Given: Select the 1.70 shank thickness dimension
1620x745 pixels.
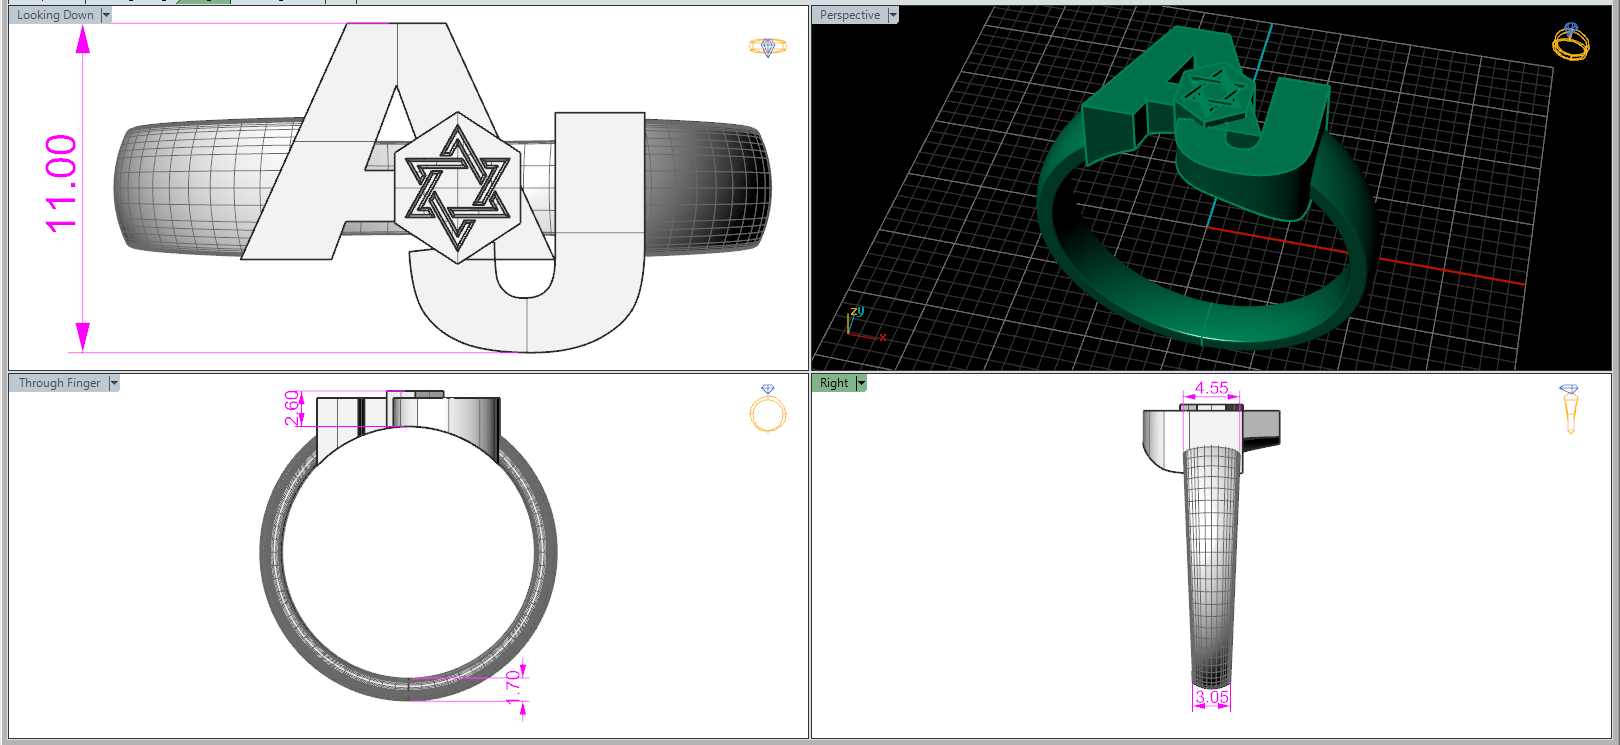Looking at the screenshot, I should click(514, 686).
